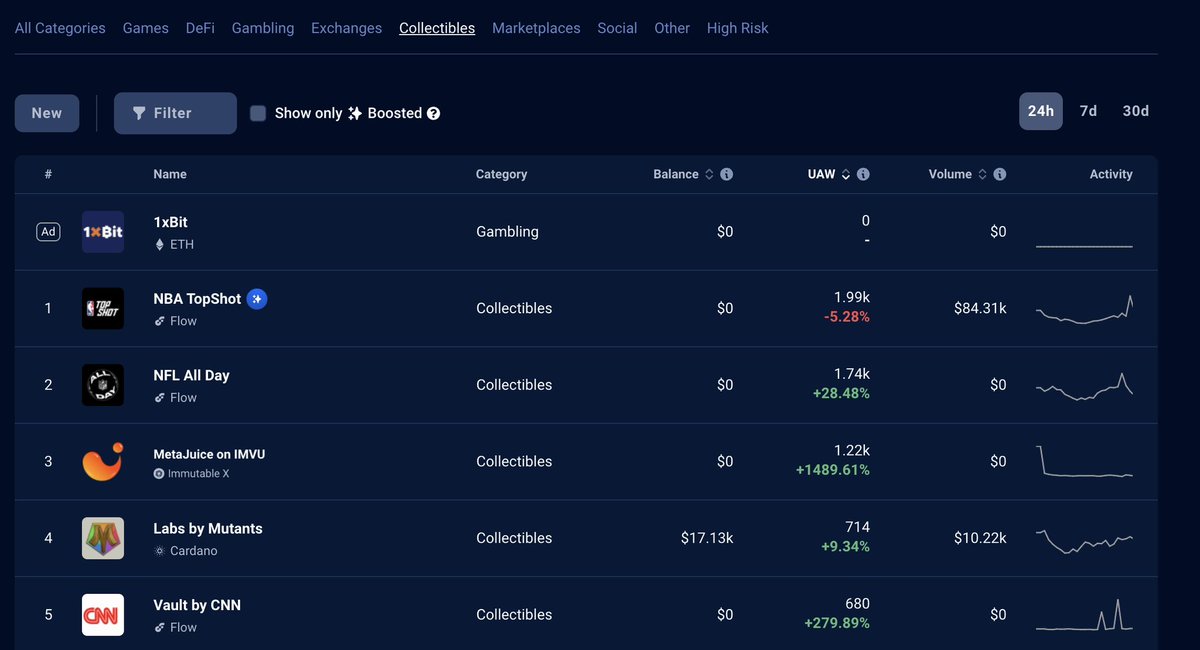The image size is (1200, 650).
Task: Click the Immutable X chain icon under MetaJuice
Action: pyautogui.click(x=159, y=474)
